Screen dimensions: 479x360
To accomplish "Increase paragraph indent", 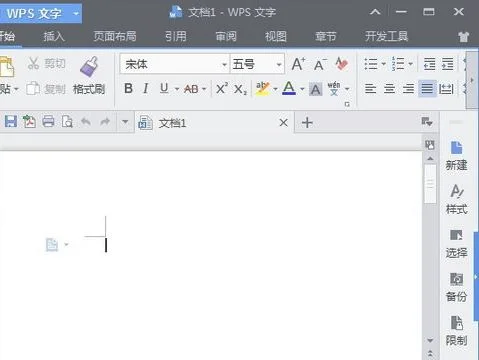I will click(x=448, y=63).
